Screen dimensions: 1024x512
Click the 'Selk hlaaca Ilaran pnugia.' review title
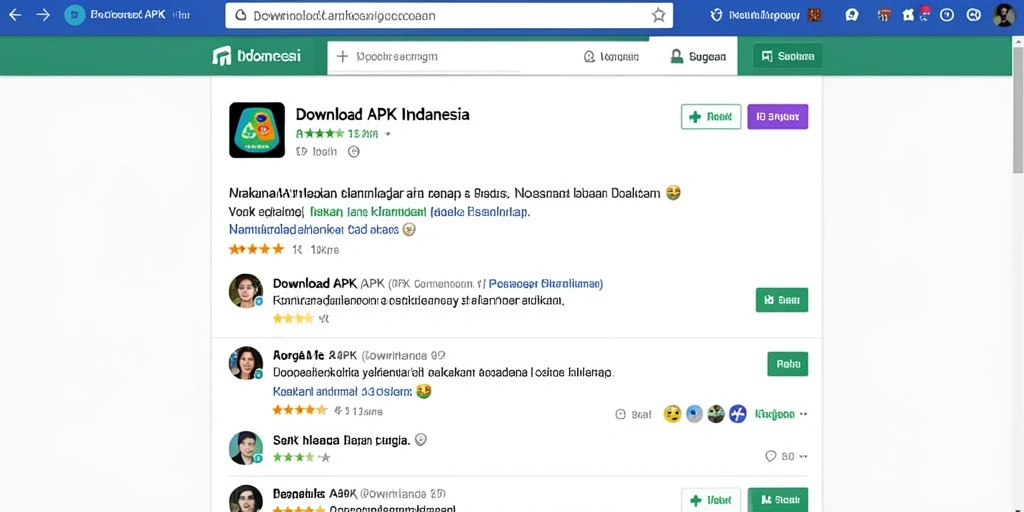coord(341,440)
